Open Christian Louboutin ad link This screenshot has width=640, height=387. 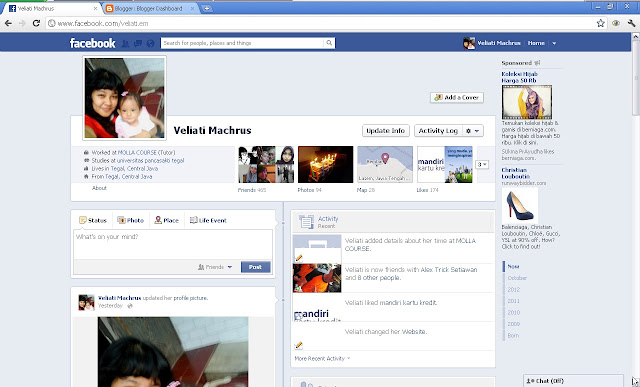[x=516, y=173]
